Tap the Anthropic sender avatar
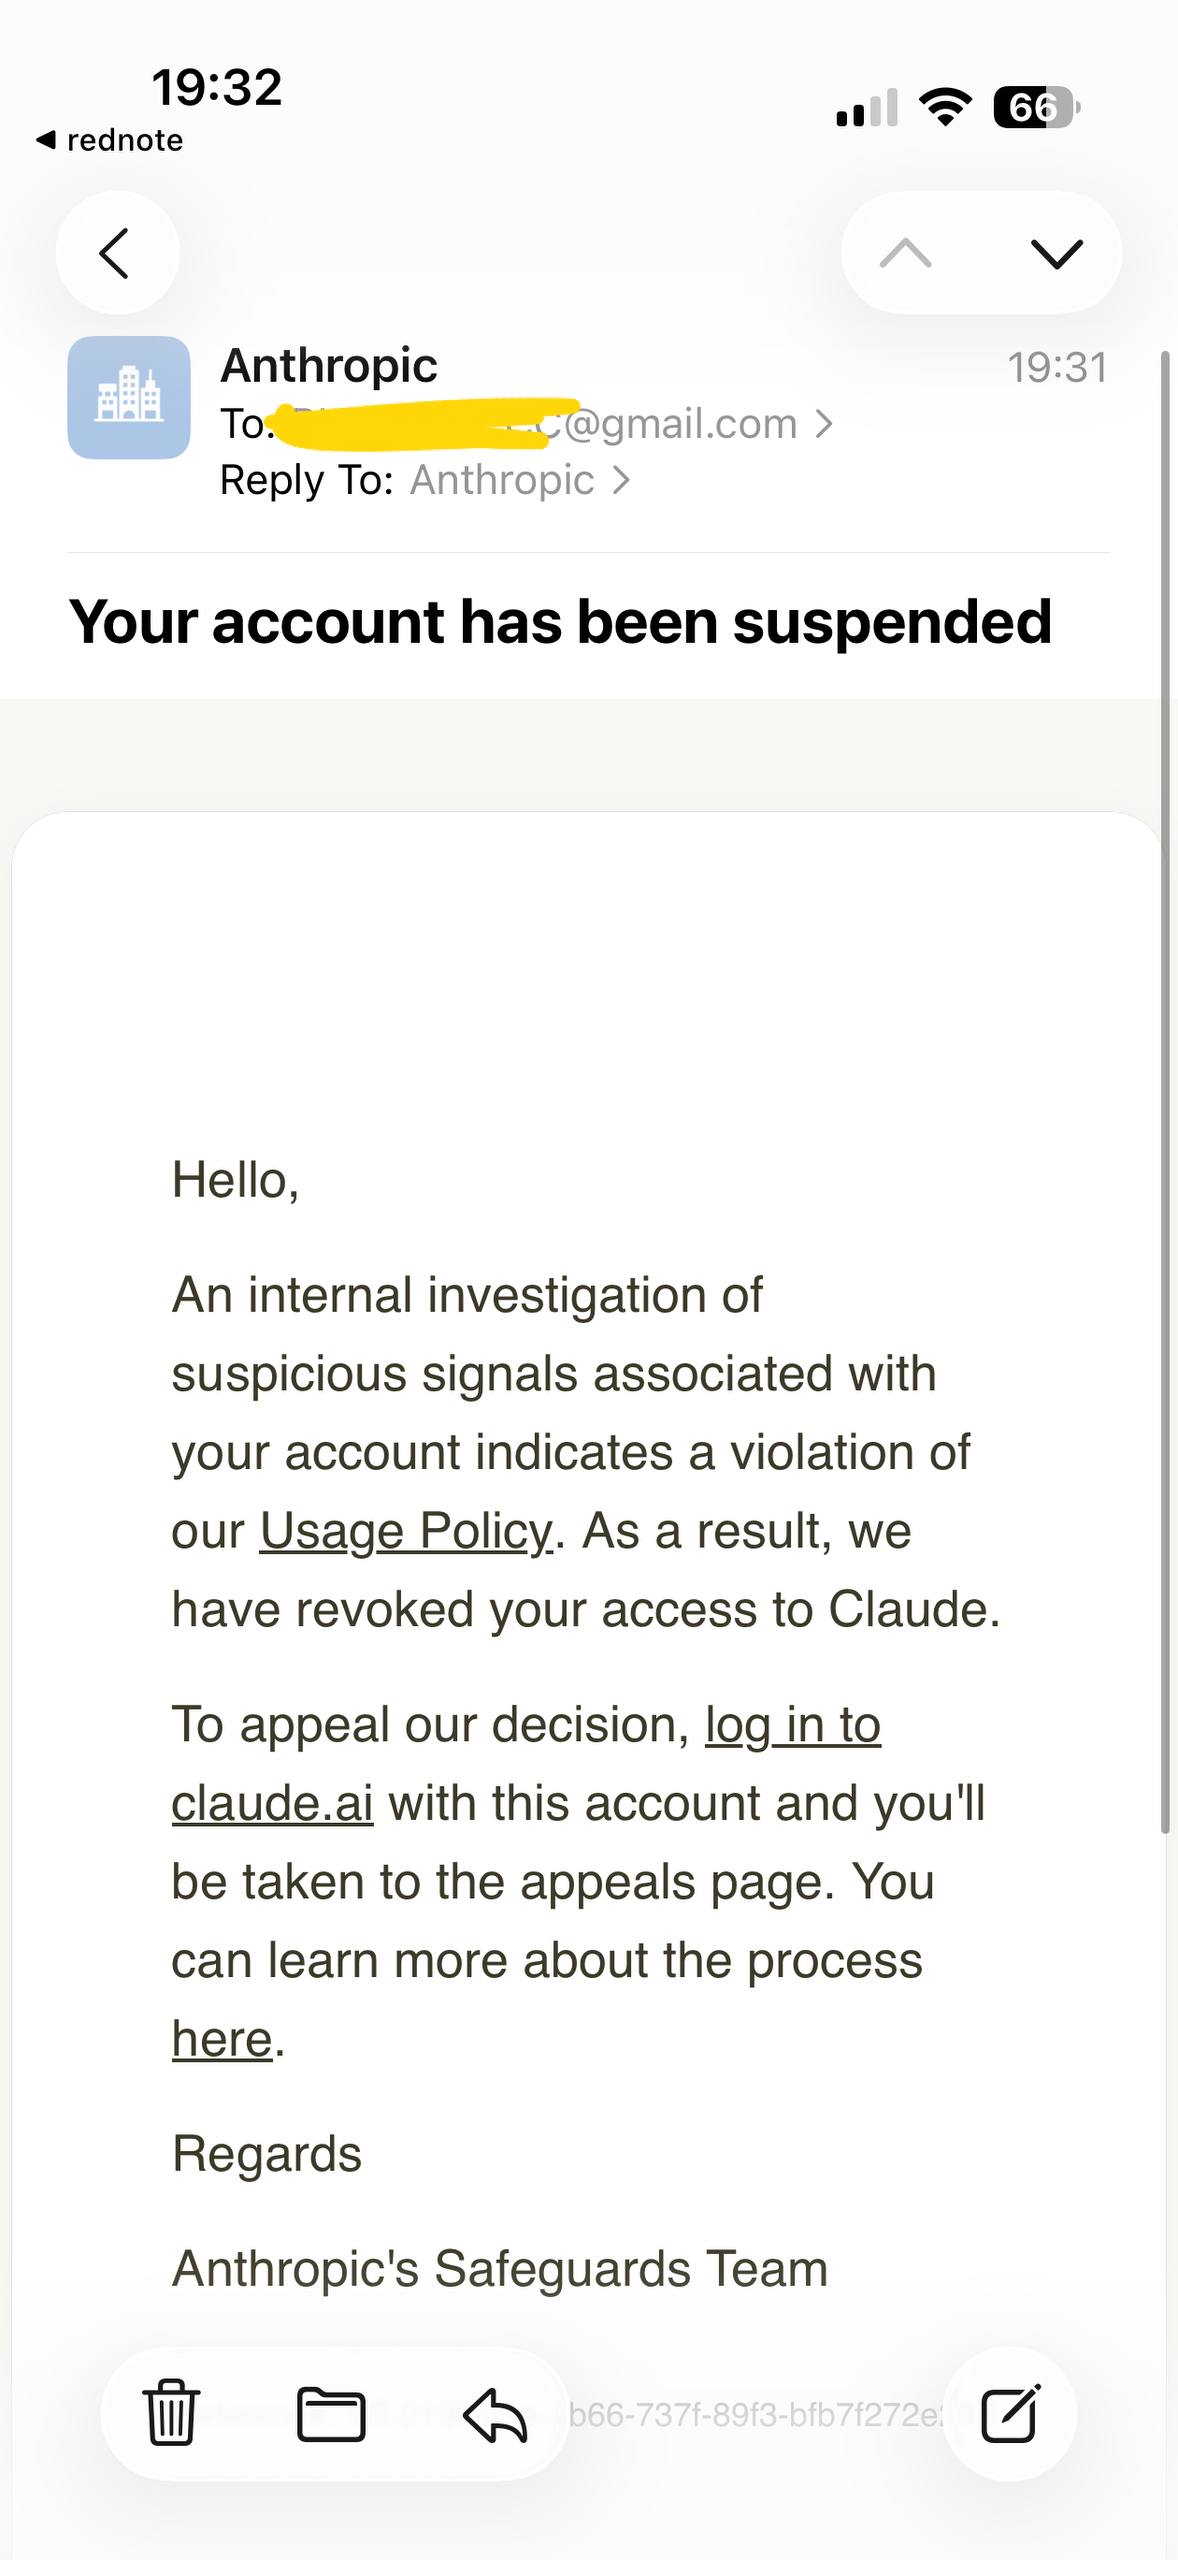 [x=129, y=397]
